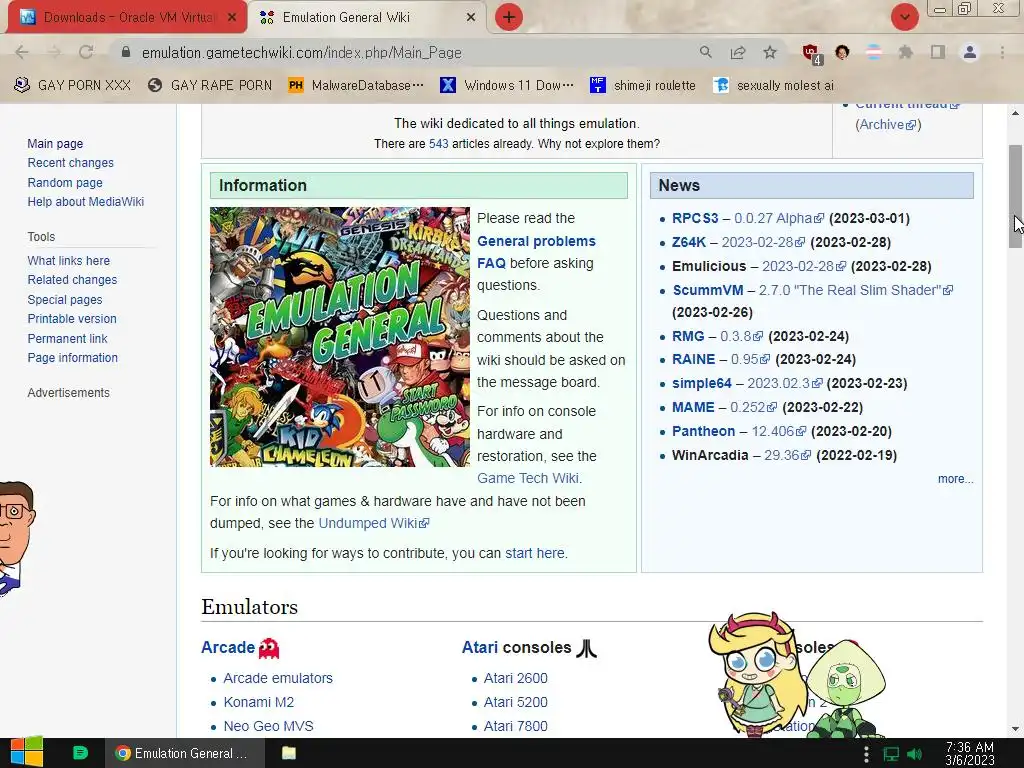Open Help about MediaWiki link
The width and height of the screenshot is (1024, 768).
[x=86, y=202]
